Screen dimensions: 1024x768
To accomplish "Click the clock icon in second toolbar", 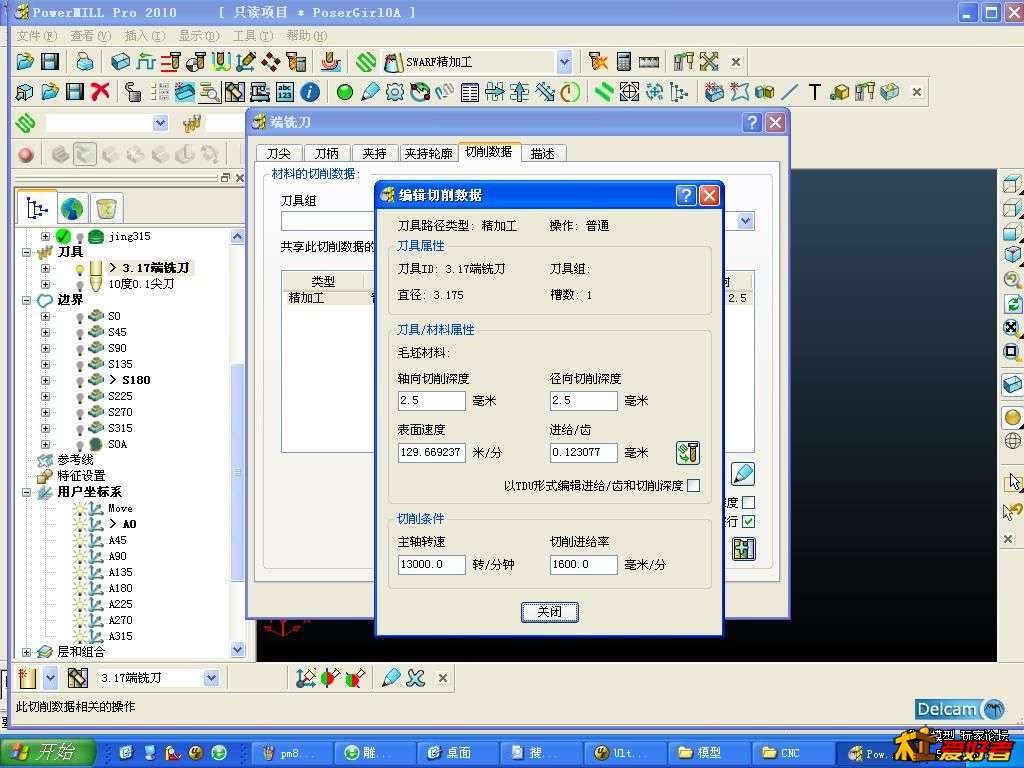I will [570, 92].
